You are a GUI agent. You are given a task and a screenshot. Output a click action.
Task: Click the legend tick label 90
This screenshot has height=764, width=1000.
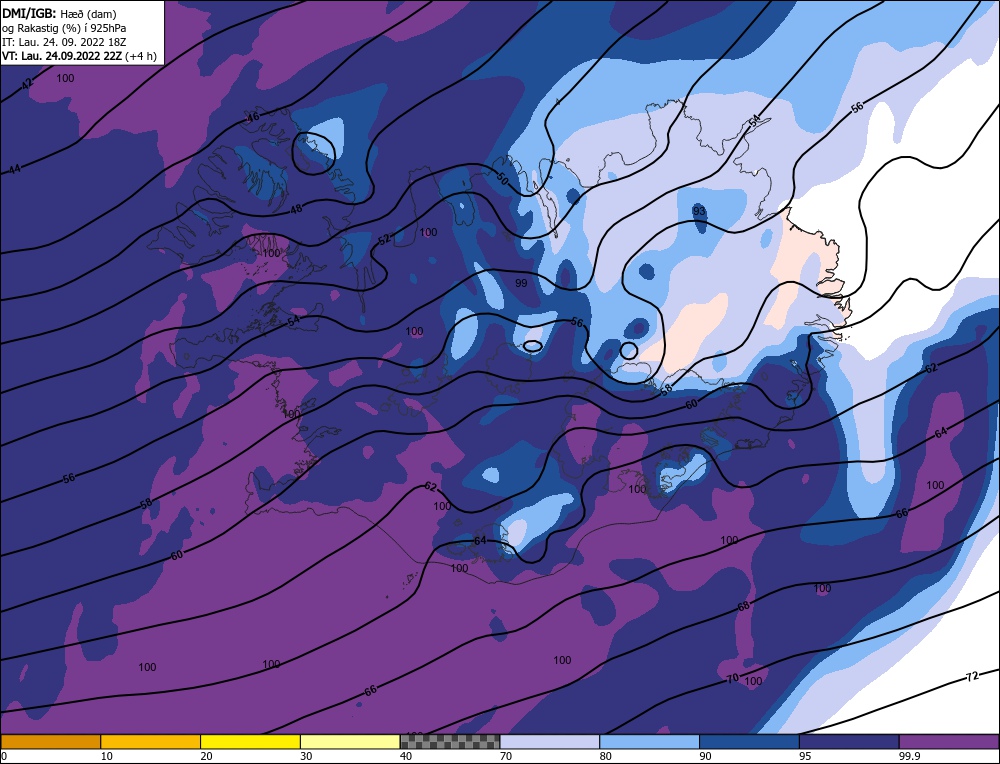pos(705,756)
